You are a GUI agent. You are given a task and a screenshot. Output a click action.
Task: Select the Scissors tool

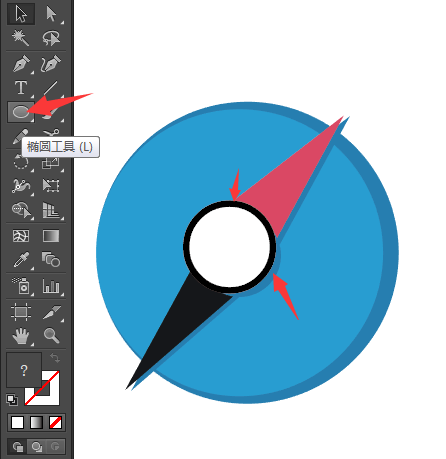51,133
